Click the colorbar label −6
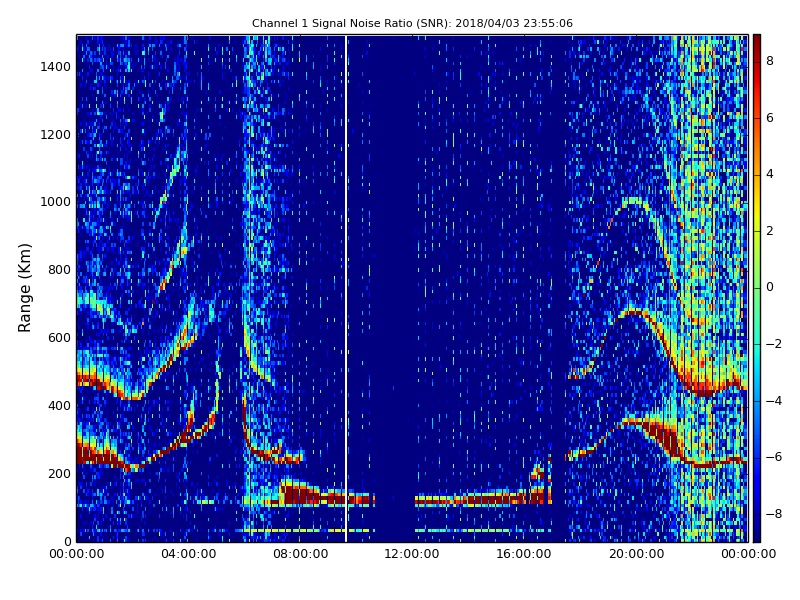 (774, 457)
